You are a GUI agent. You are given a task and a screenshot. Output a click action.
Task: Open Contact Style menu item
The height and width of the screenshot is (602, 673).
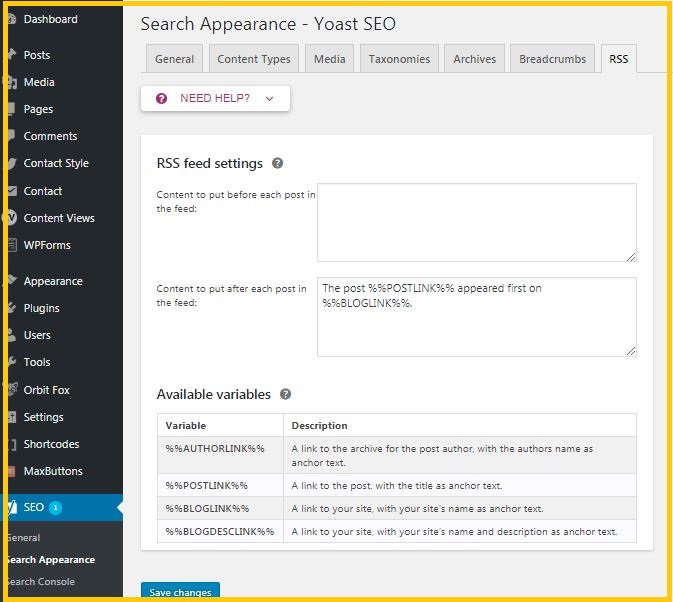coord(56,163)
